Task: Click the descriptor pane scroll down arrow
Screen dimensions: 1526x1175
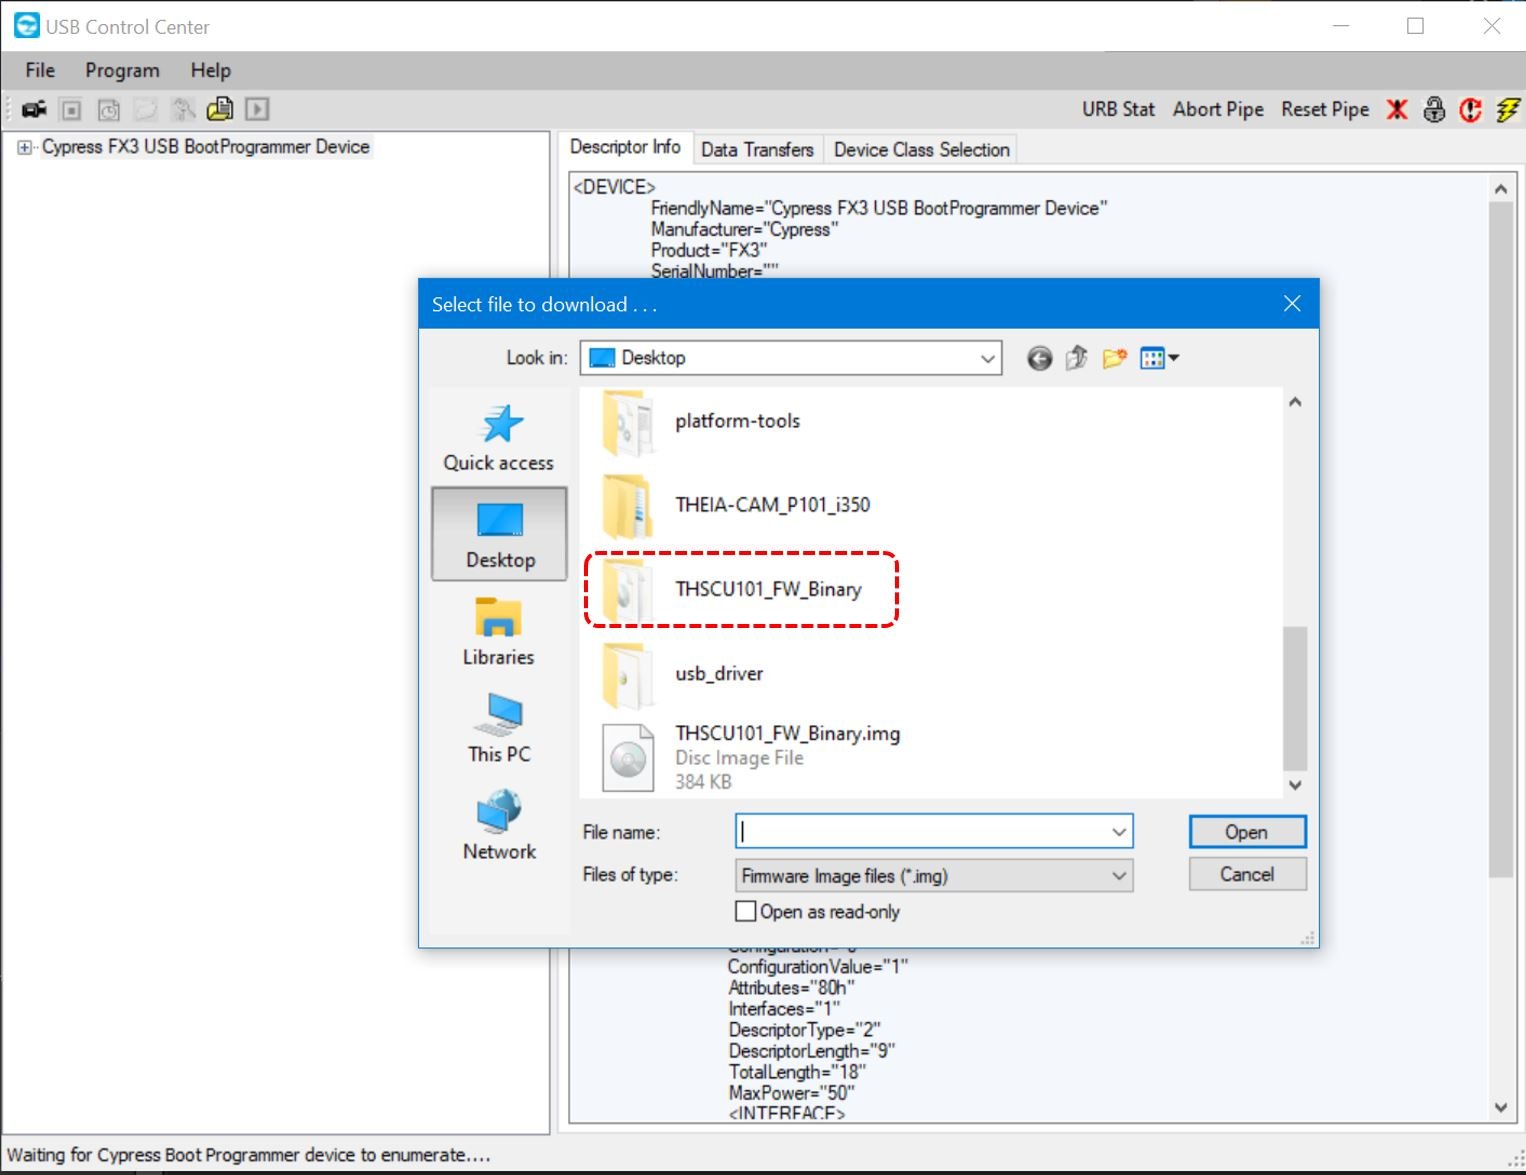Action: [1500, 1107]
